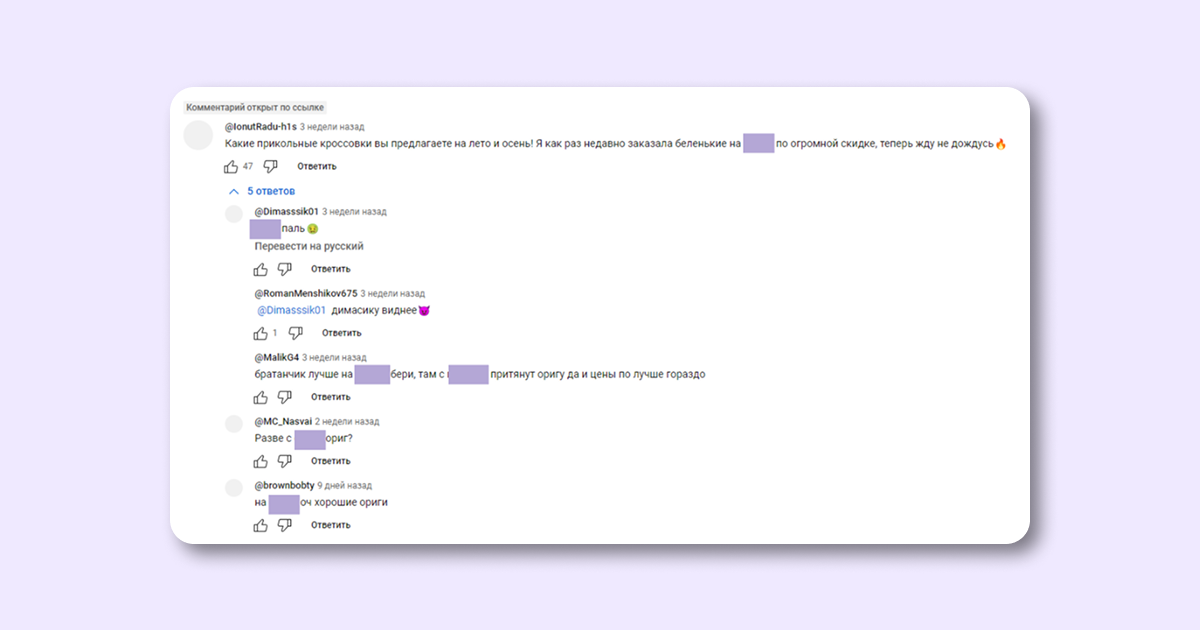1200x630 pixels.
Task: Open the @brownbobty profile avatar
Action: pyautogui.click(x=234, y=488)
